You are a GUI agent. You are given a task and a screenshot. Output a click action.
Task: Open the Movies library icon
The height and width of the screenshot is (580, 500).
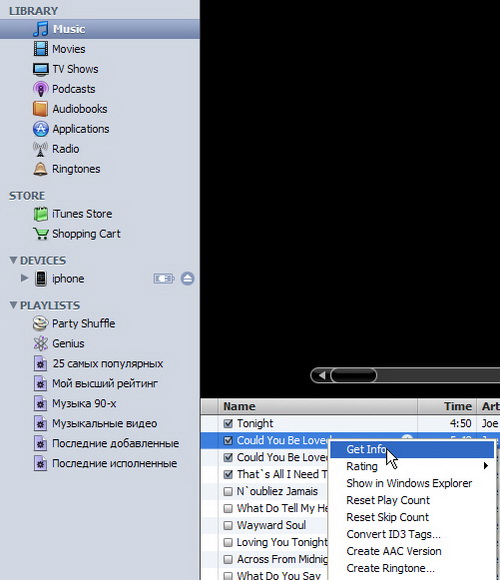click(x=41, y=49)
